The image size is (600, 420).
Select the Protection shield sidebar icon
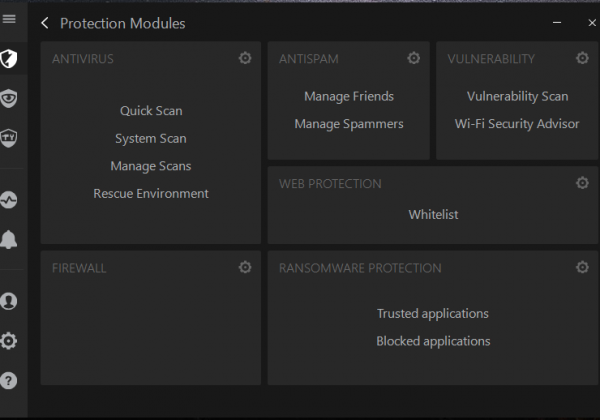(8, 59)
